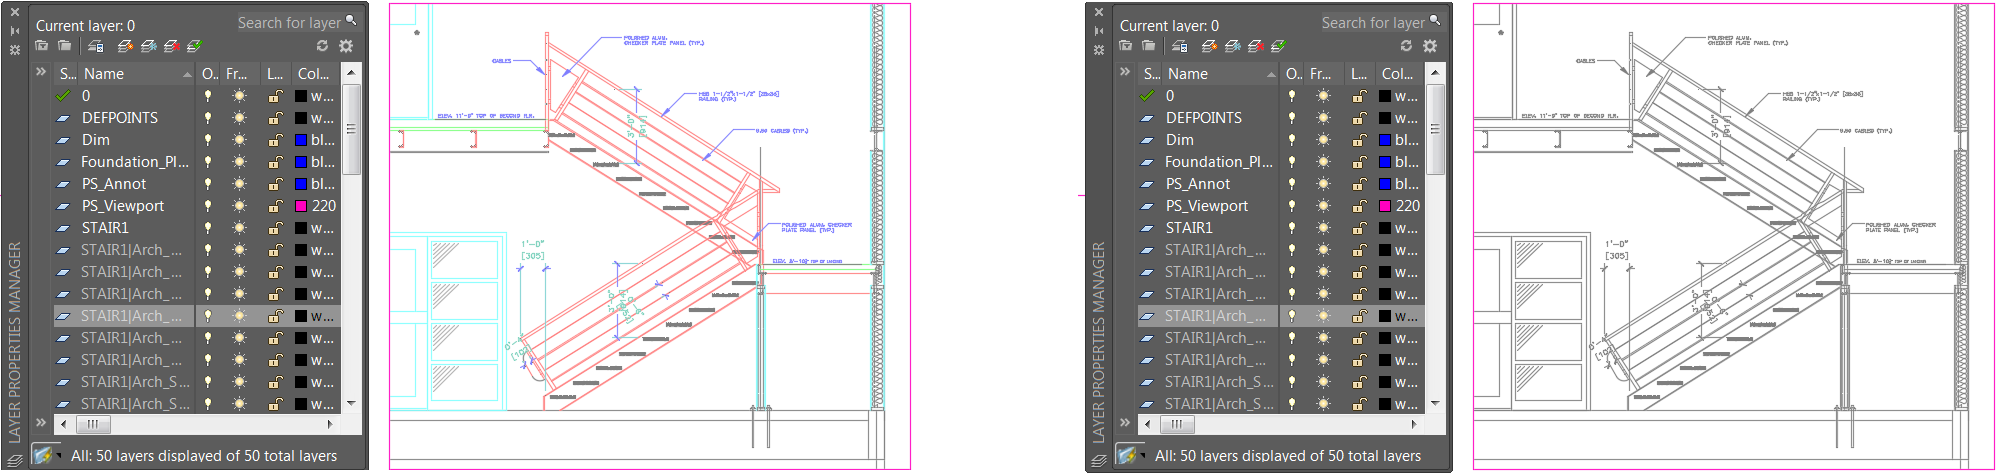
Task: Select the Dim layer row in right panel
Action: (x=1281, y=140)
